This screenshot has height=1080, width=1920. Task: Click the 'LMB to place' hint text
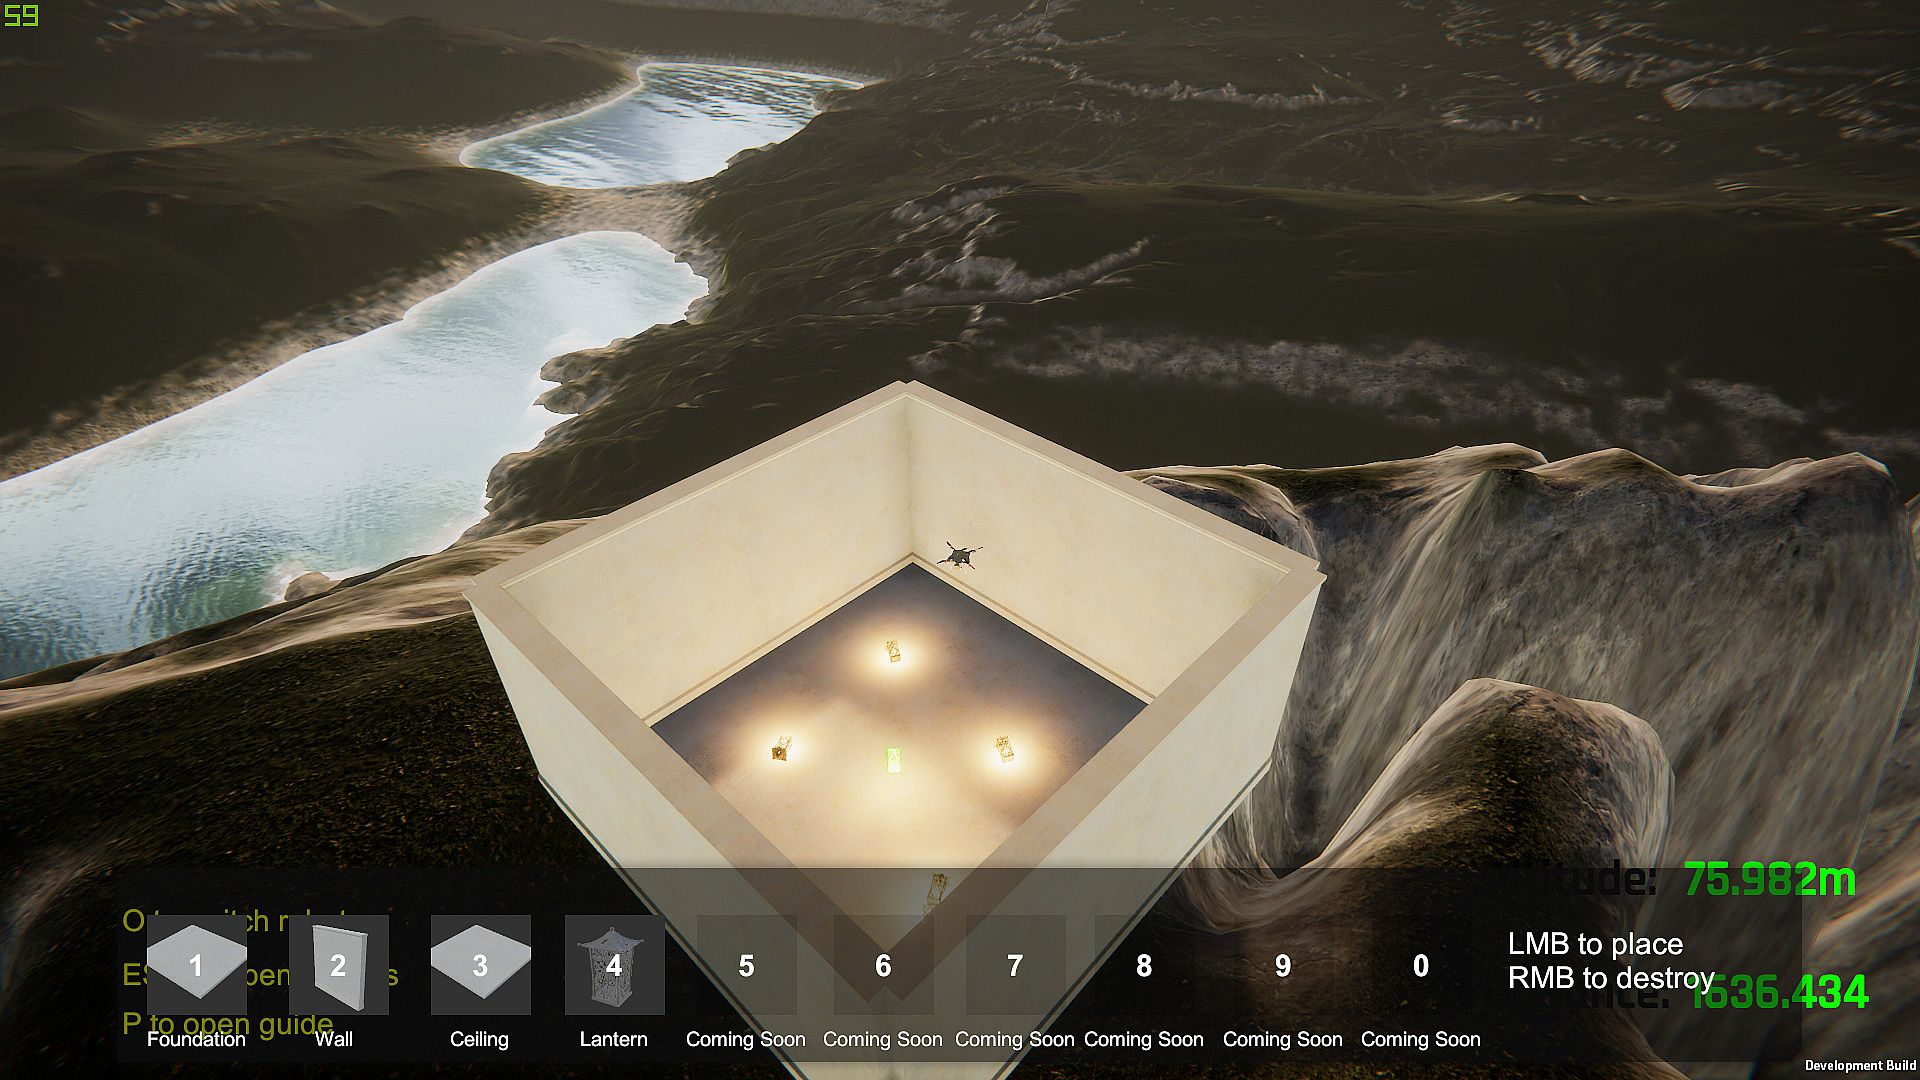pos(1595,944)
